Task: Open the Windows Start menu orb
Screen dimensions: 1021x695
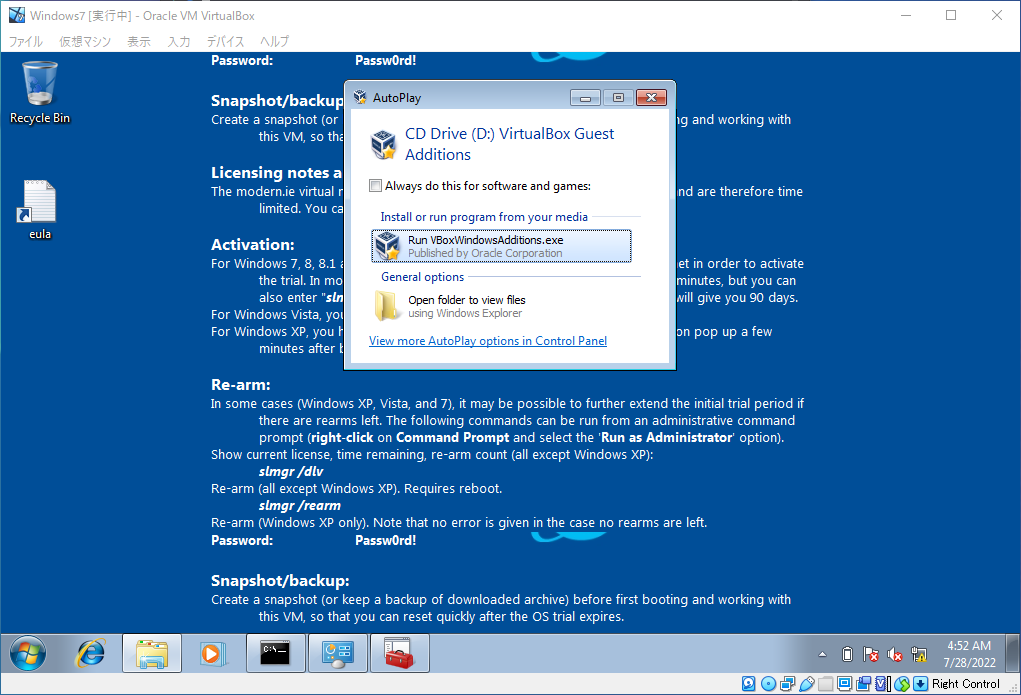Action: (x=28, y=653)
